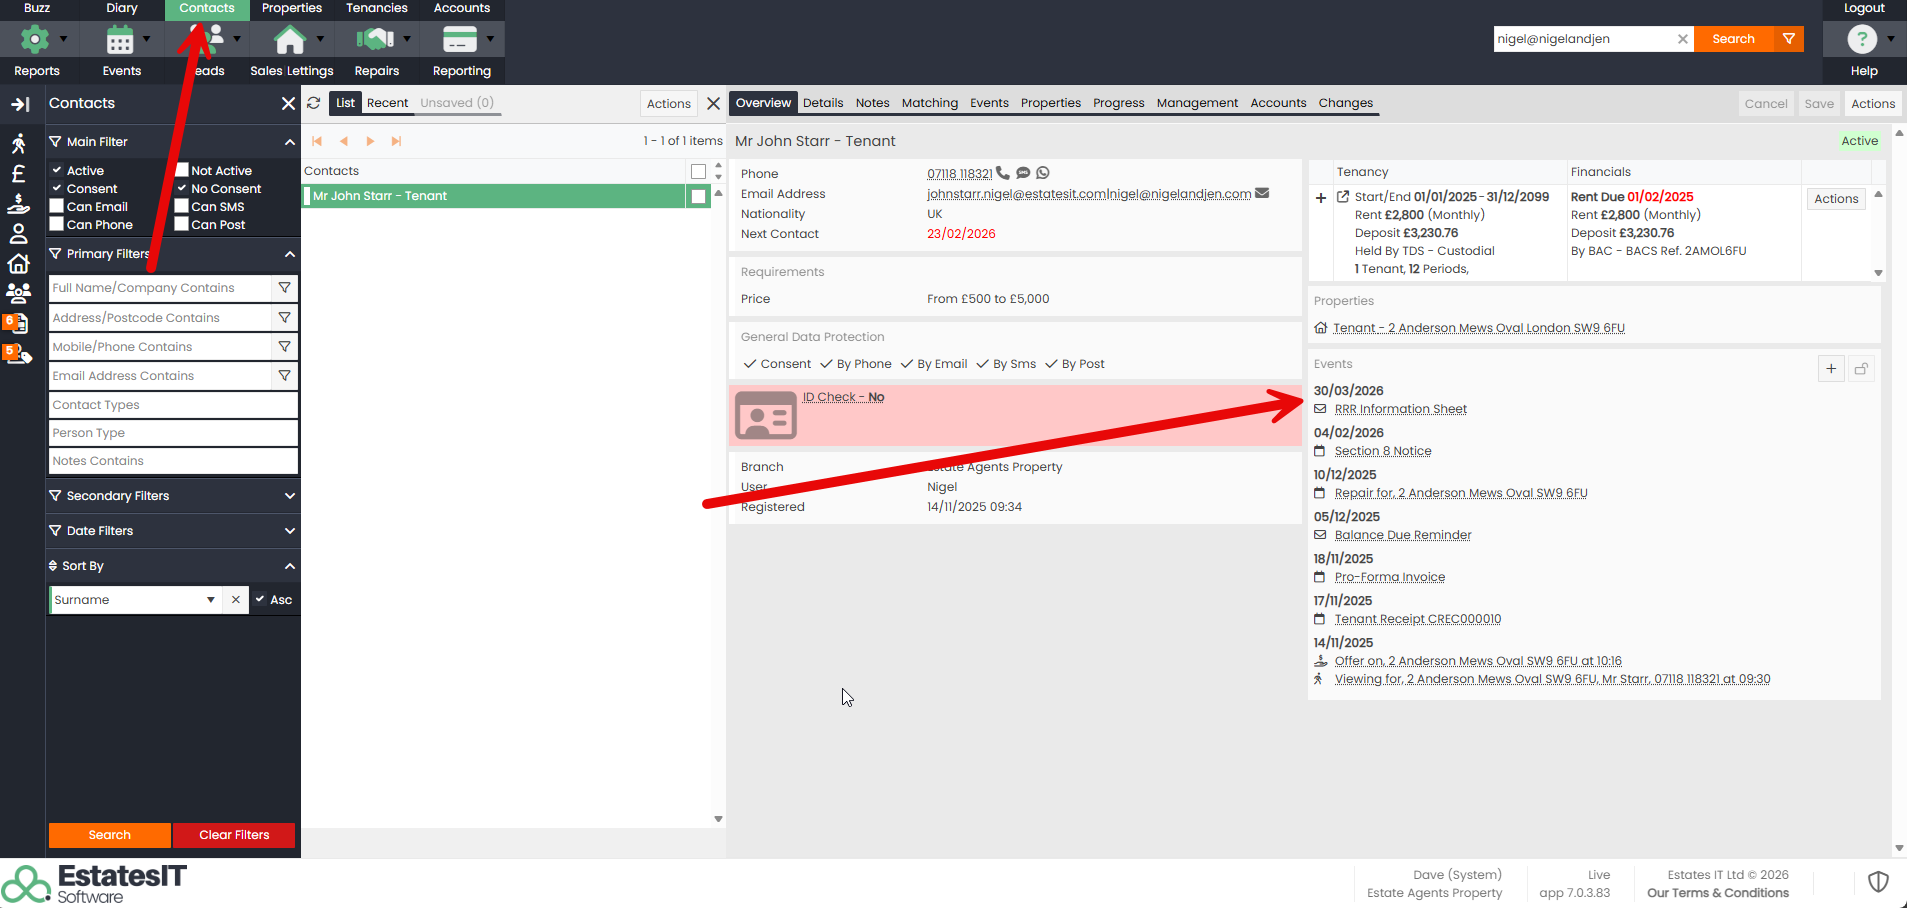The height and width of the screenshot is (908, 1907).
Task: Enable the Can Email checkbox
Action: tap(57, 206)
